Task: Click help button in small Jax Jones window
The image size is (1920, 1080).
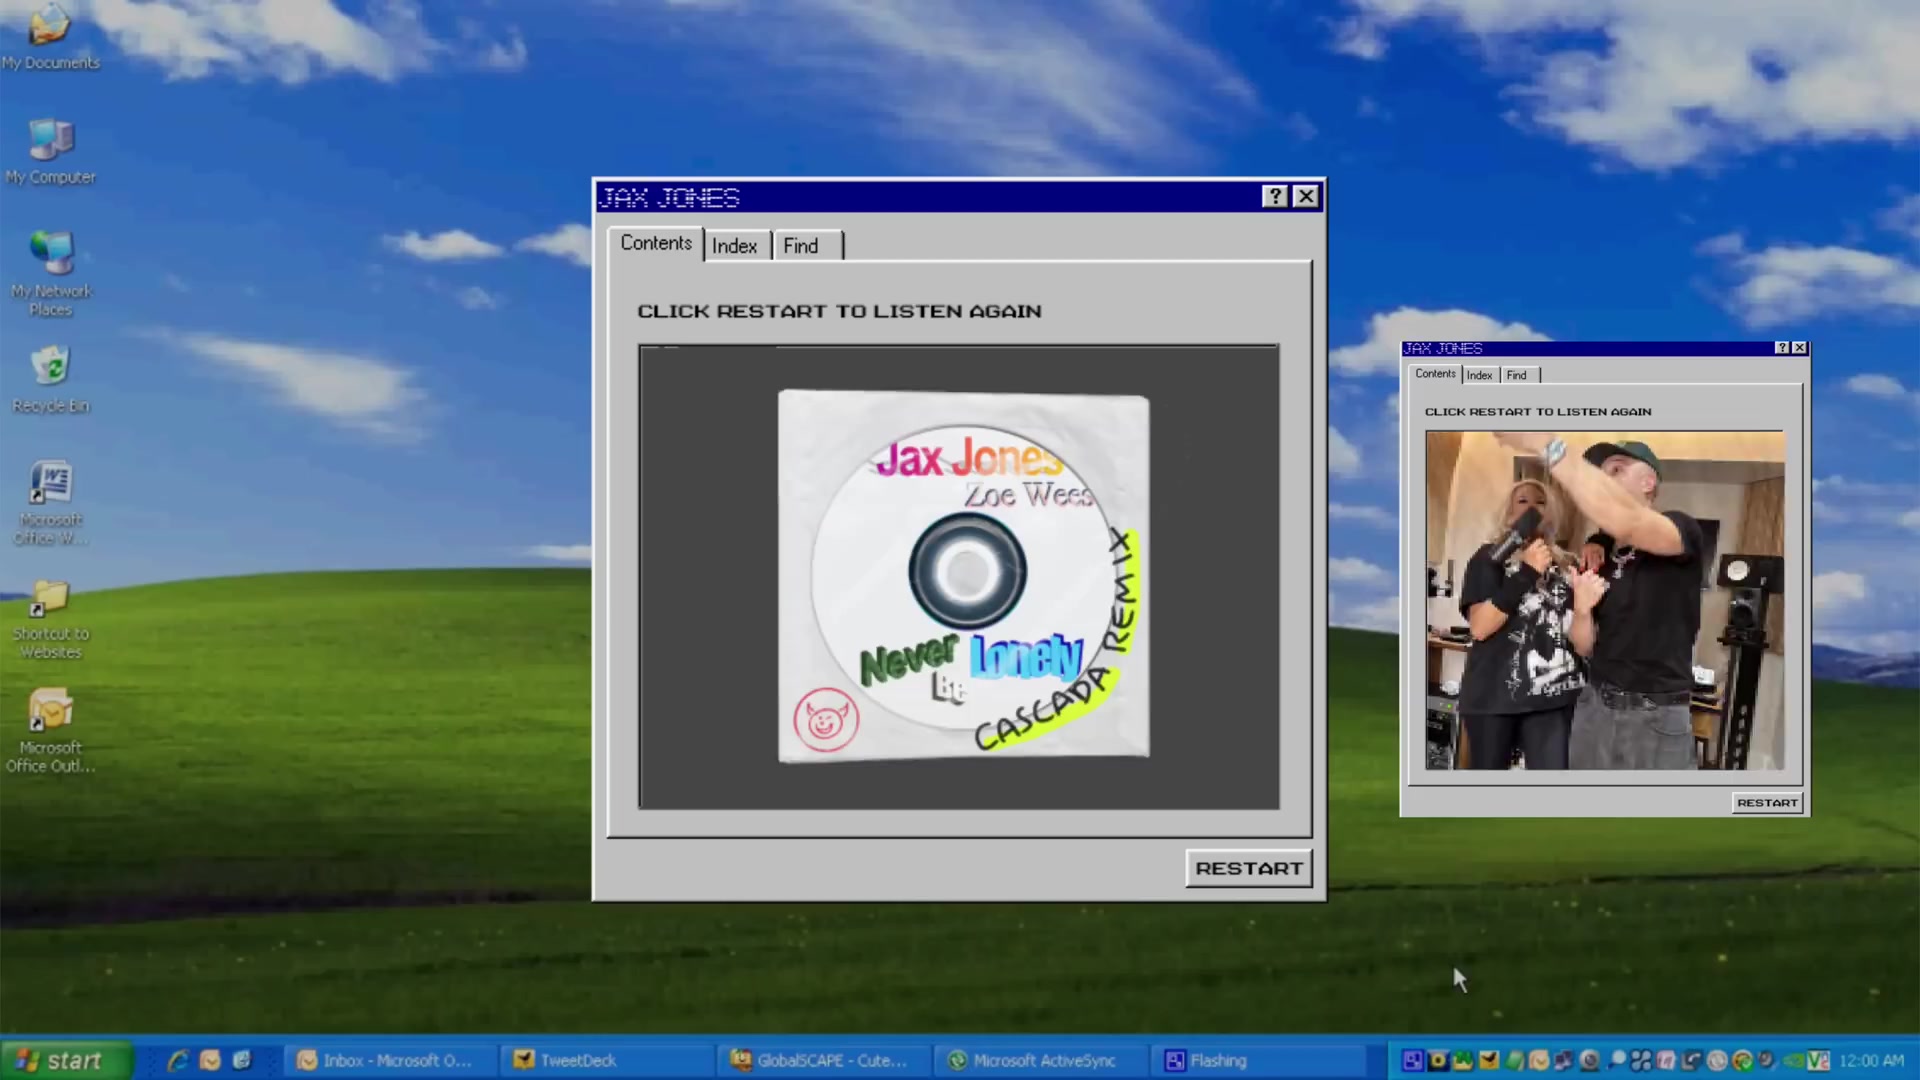Action: (x=1782, y=348)
